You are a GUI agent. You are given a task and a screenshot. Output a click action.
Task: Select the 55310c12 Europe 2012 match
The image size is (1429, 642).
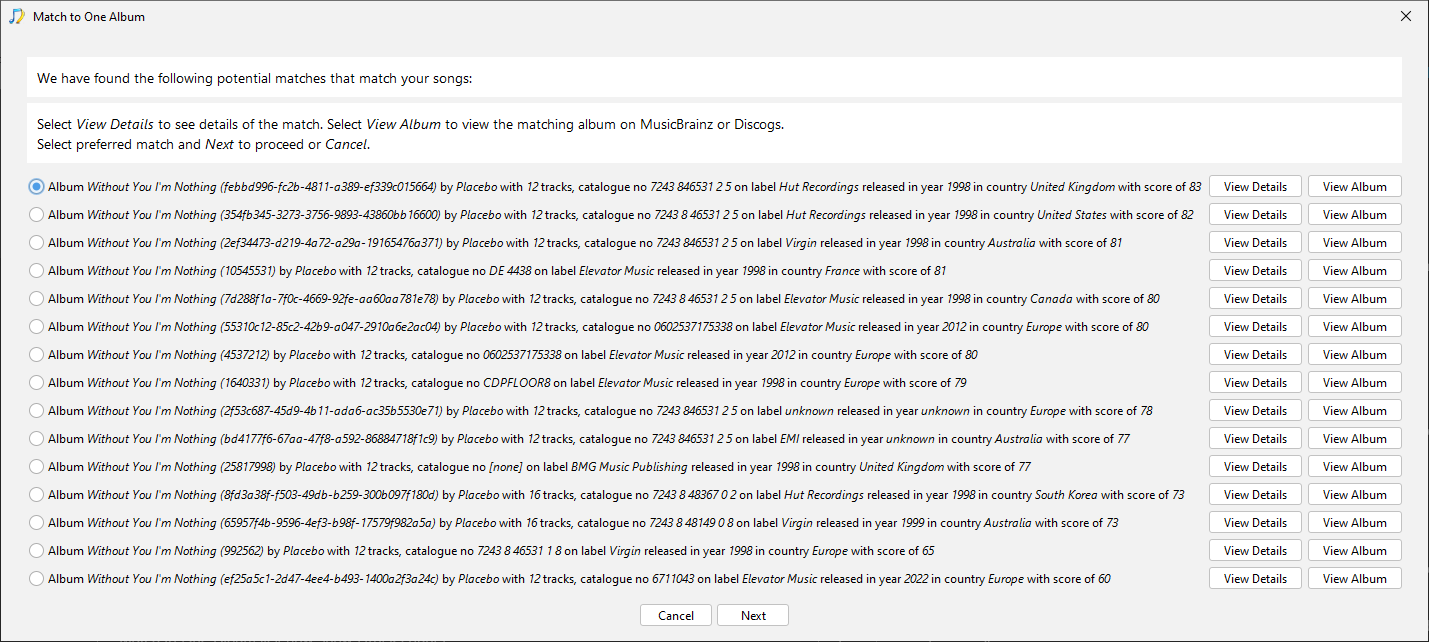tap(37, 327)
